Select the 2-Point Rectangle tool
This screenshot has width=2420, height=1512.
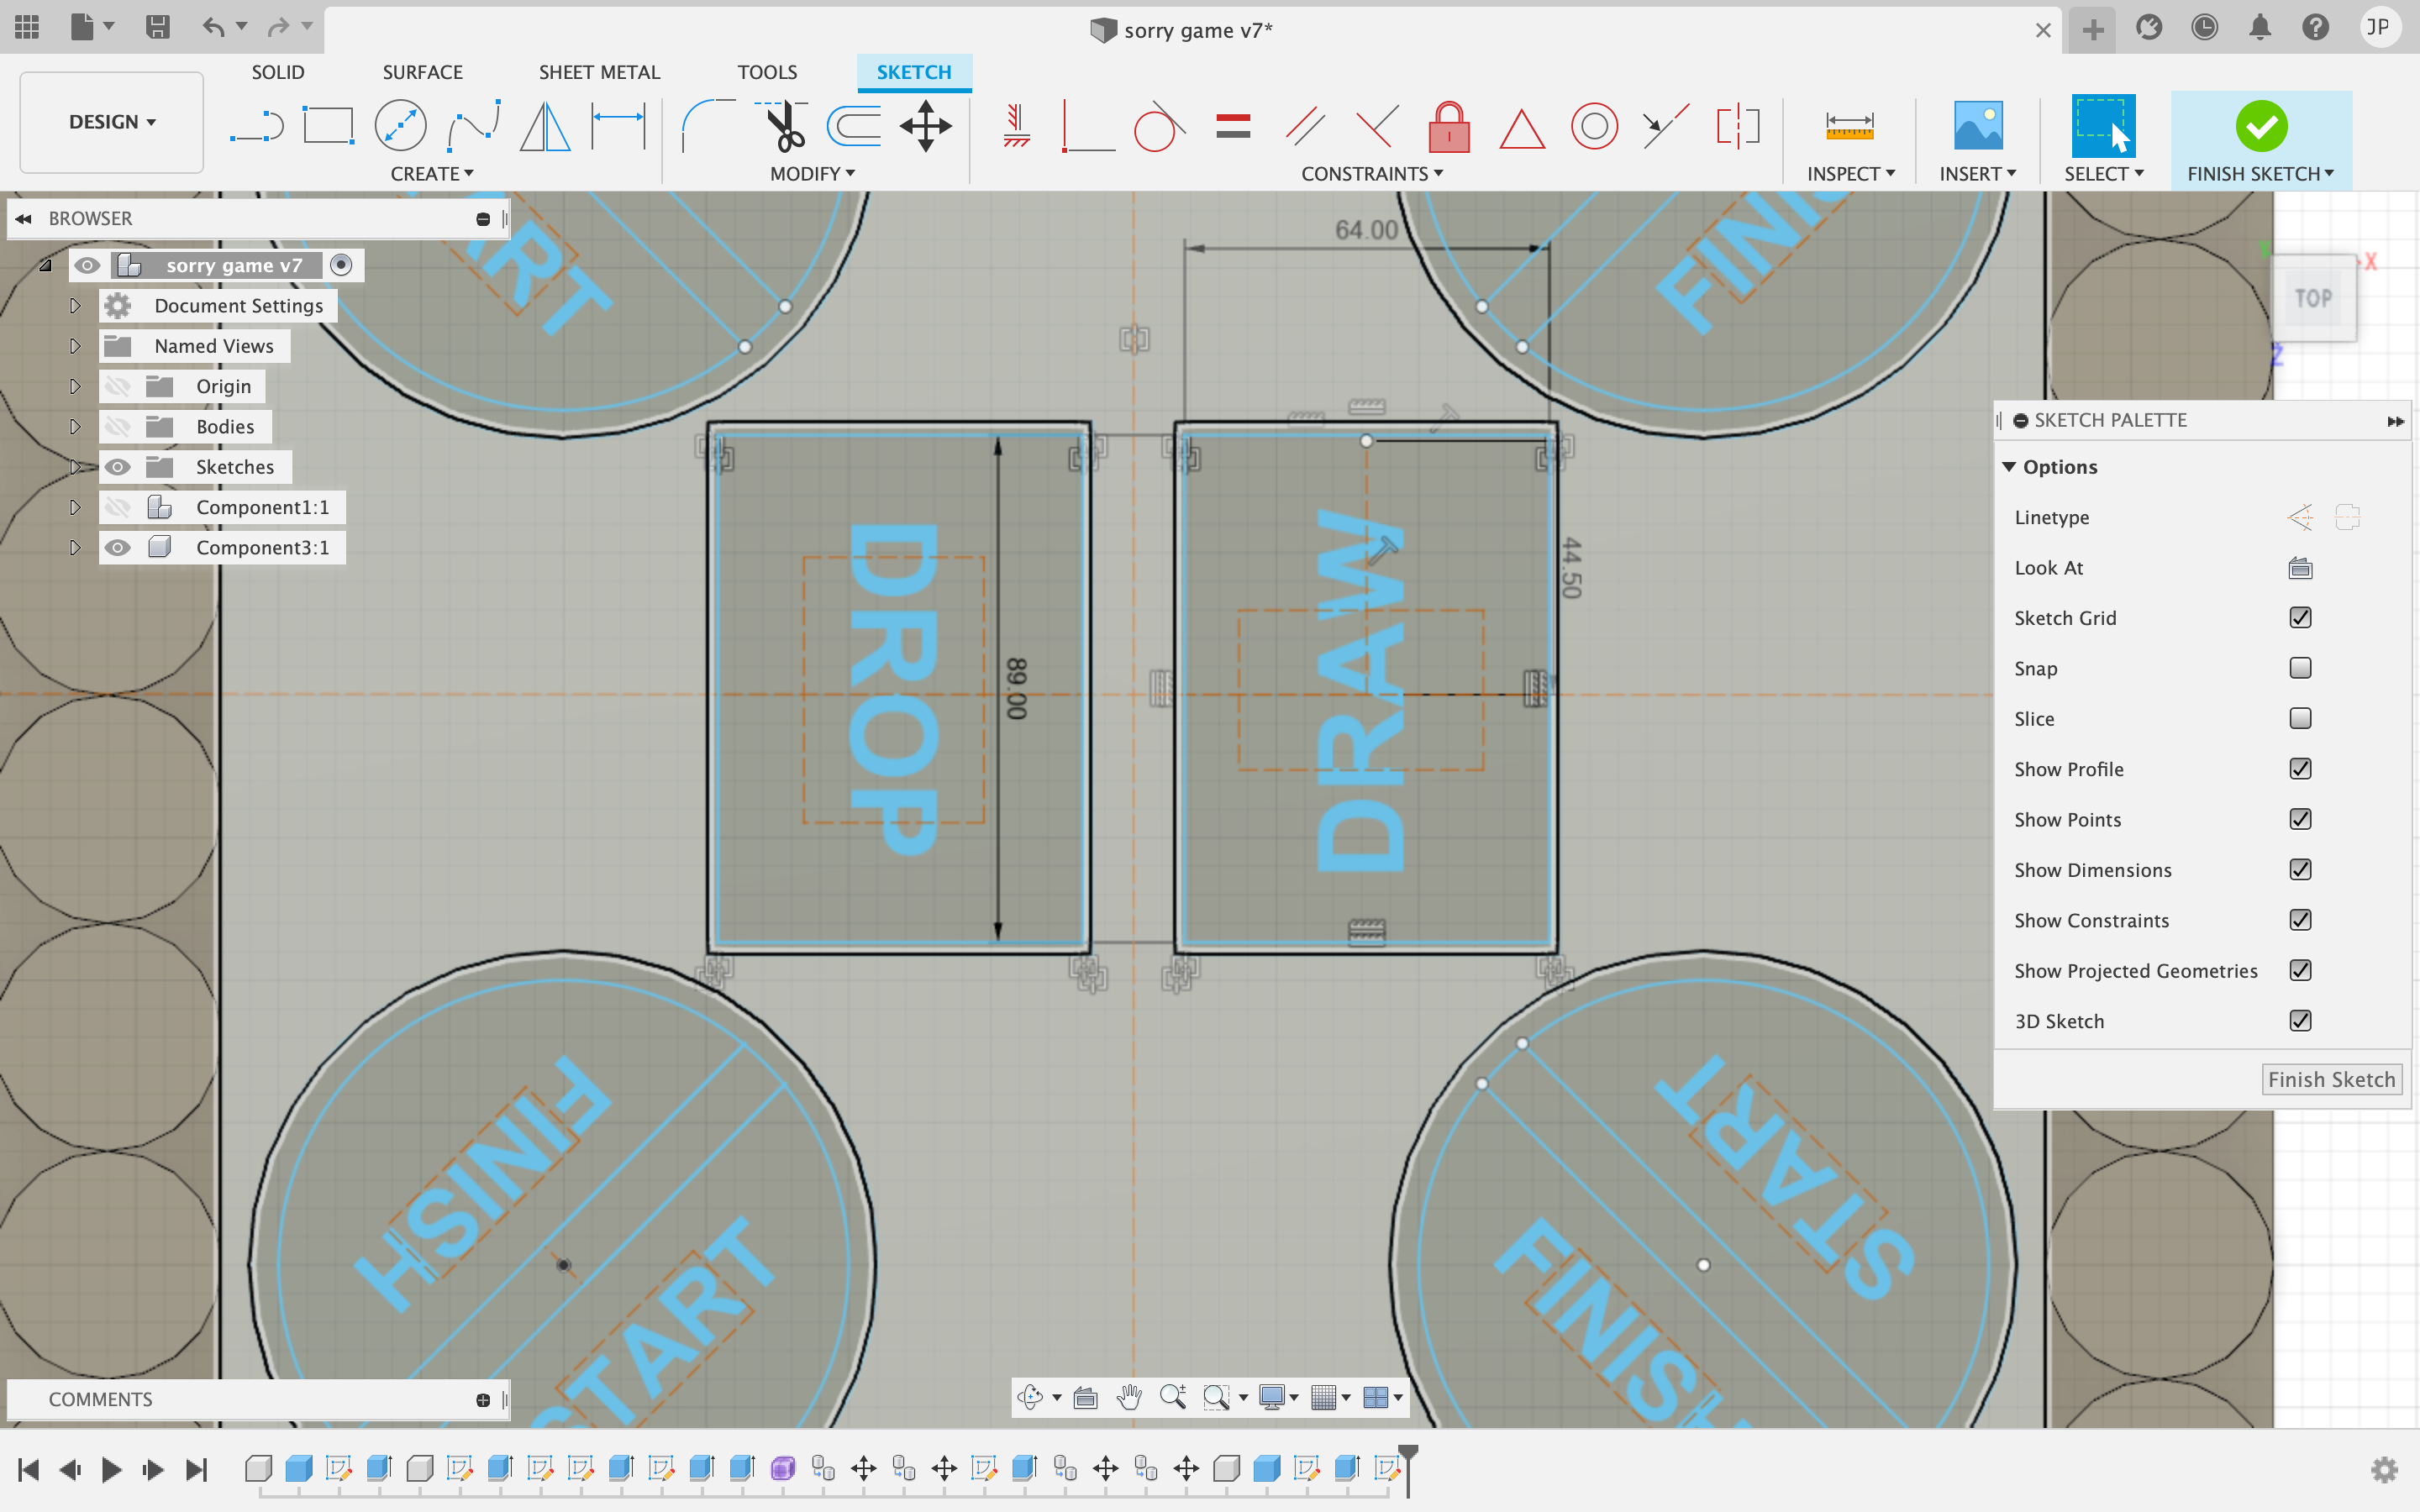(329, 127)
